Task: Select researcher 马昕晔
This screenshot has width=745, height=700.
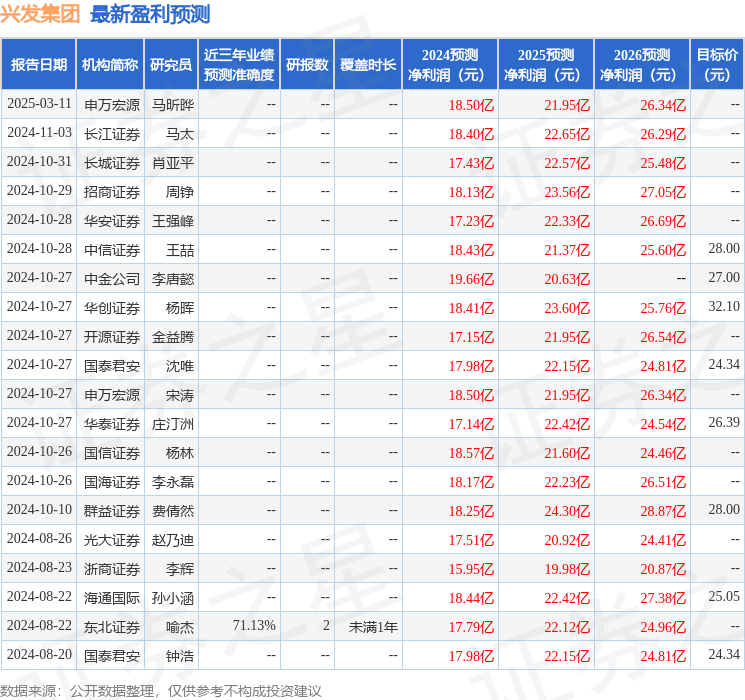Action: [173, 105]
